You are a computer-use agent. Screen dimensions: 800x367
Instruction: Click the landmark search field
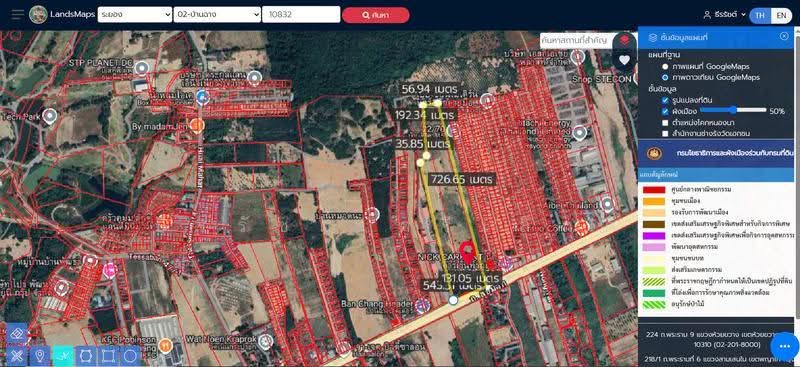(576, 40)
